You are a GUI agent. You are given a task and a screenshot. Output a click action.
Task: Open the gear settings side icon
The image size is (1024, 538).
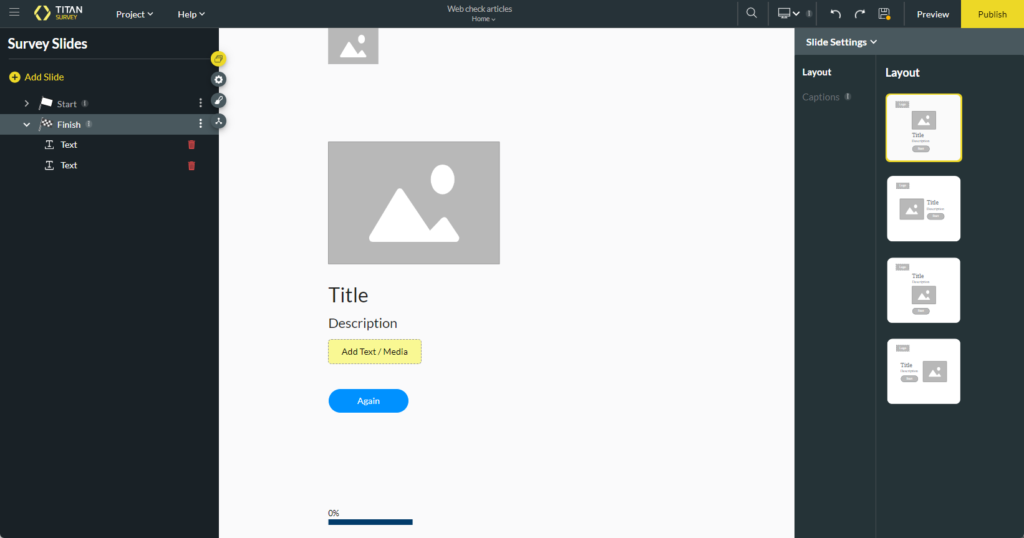point(218,80)
